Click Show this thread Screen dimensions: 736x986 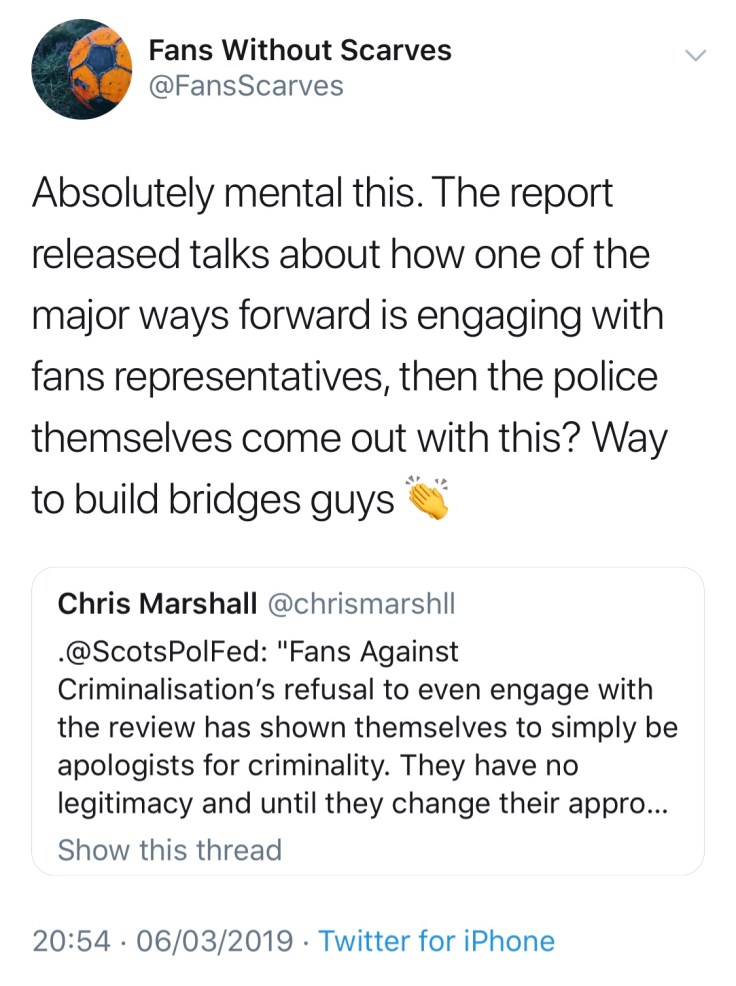point(170,850)
